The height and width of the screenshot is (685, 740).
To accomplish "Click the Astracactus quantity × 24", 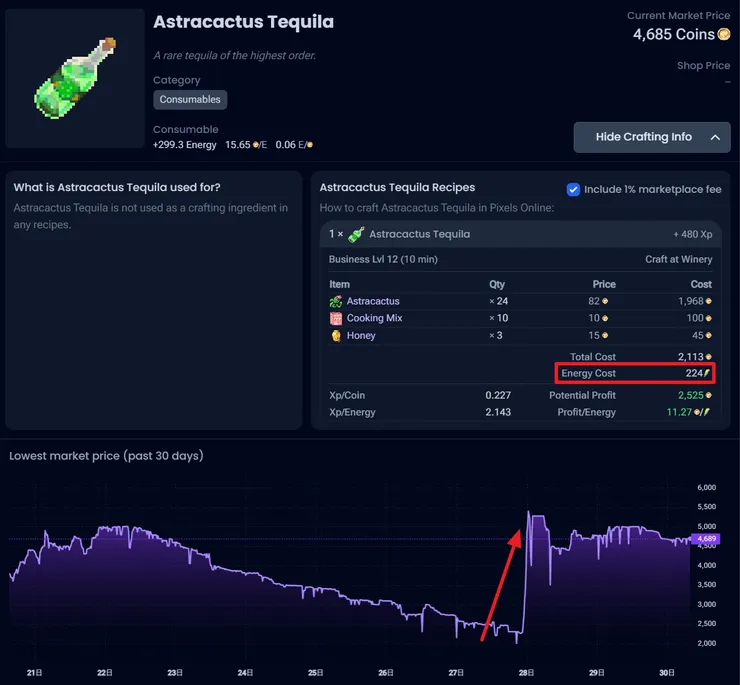I will coord(498,301).
